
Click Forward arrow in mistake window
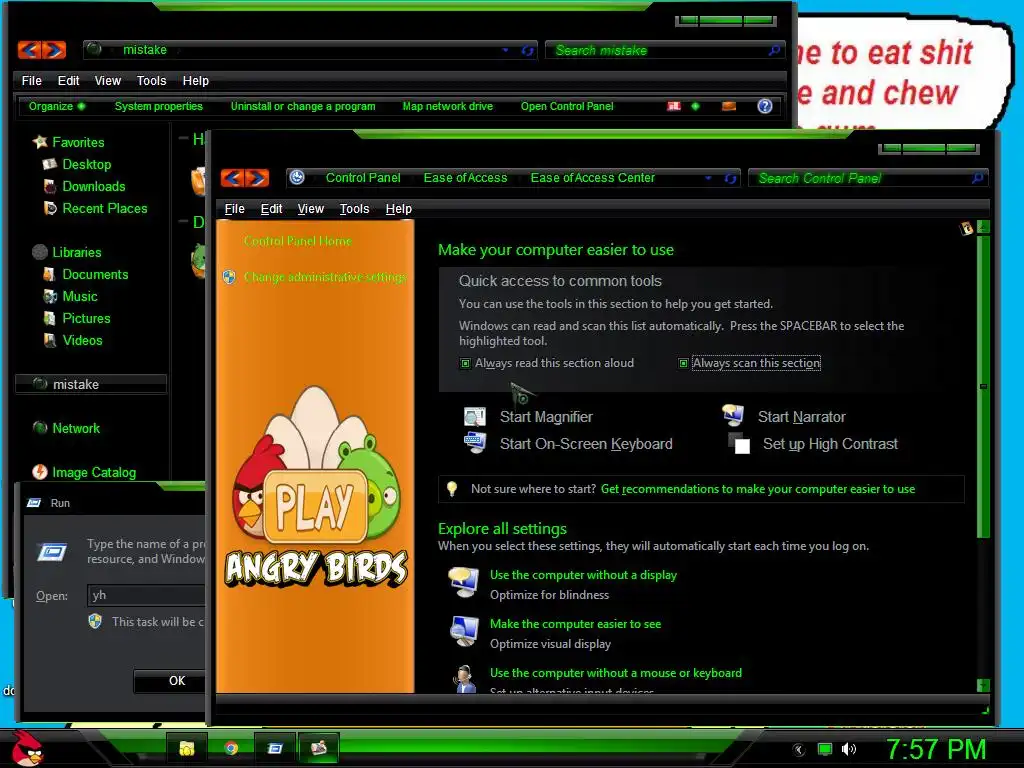(x=54, y=50)
